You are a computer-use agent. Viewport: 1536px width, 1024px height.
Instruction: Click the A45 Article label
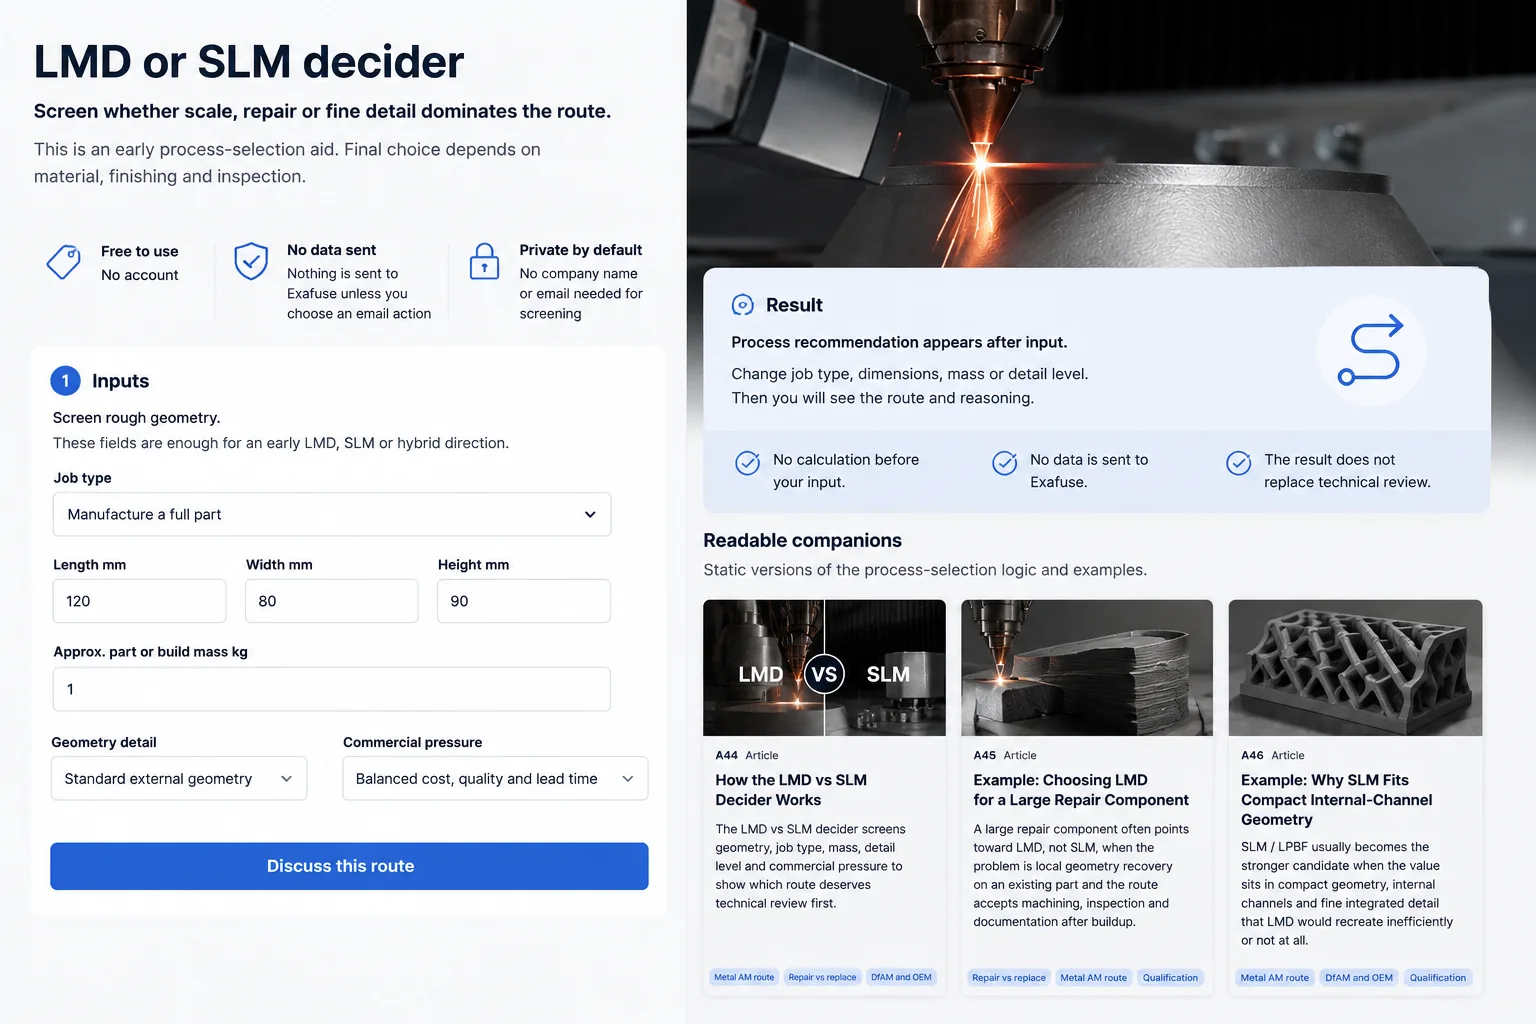[x=1005, y=755]
